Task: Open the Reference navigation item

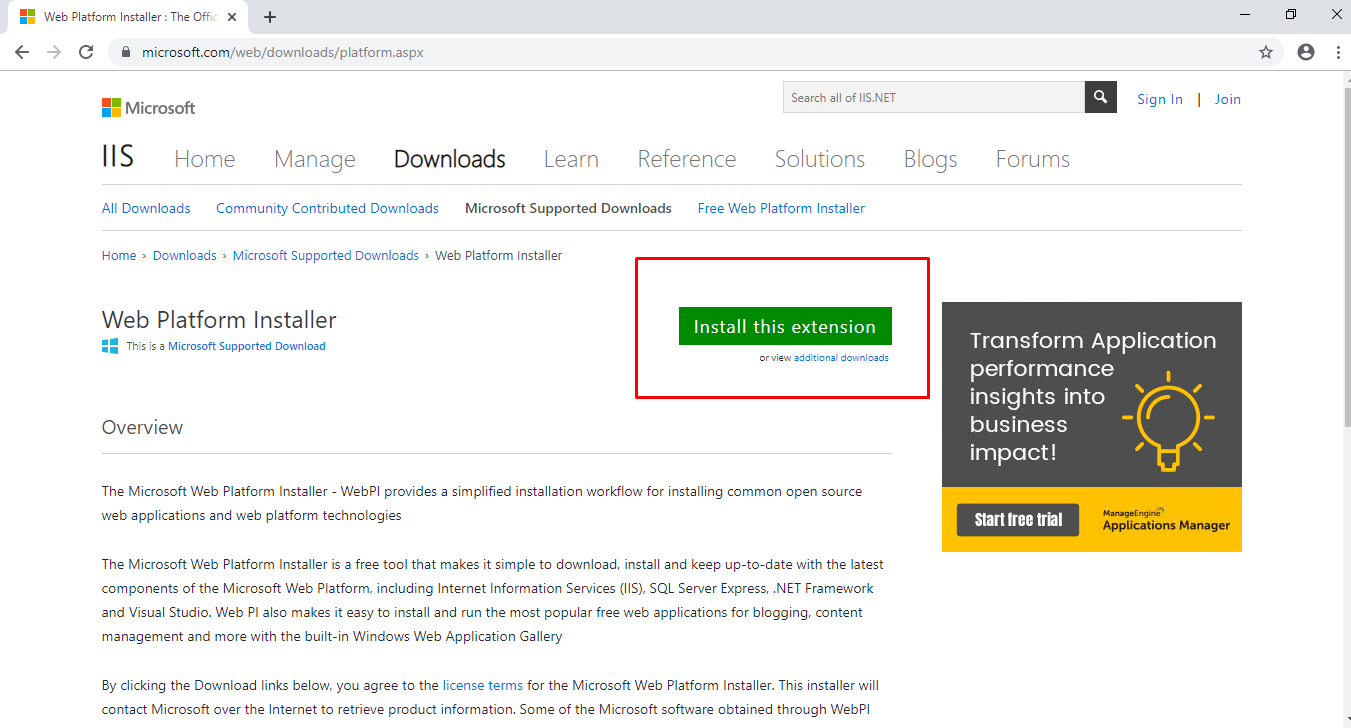Action: [x=687, y=159]
